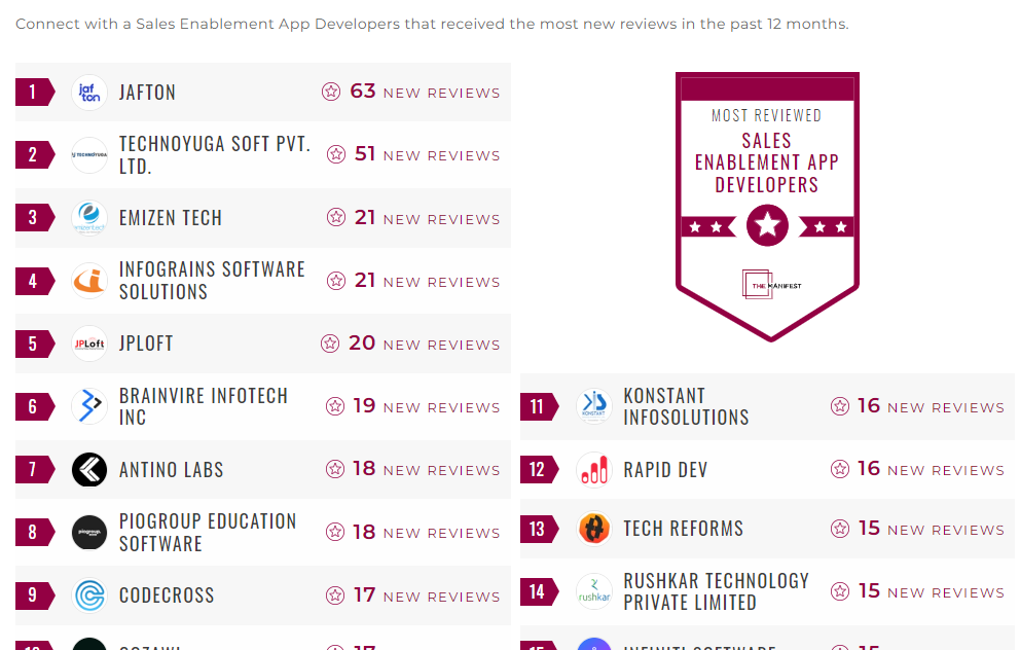Click the Rushkar Technology logo
1020x650 pixels.
594,592
